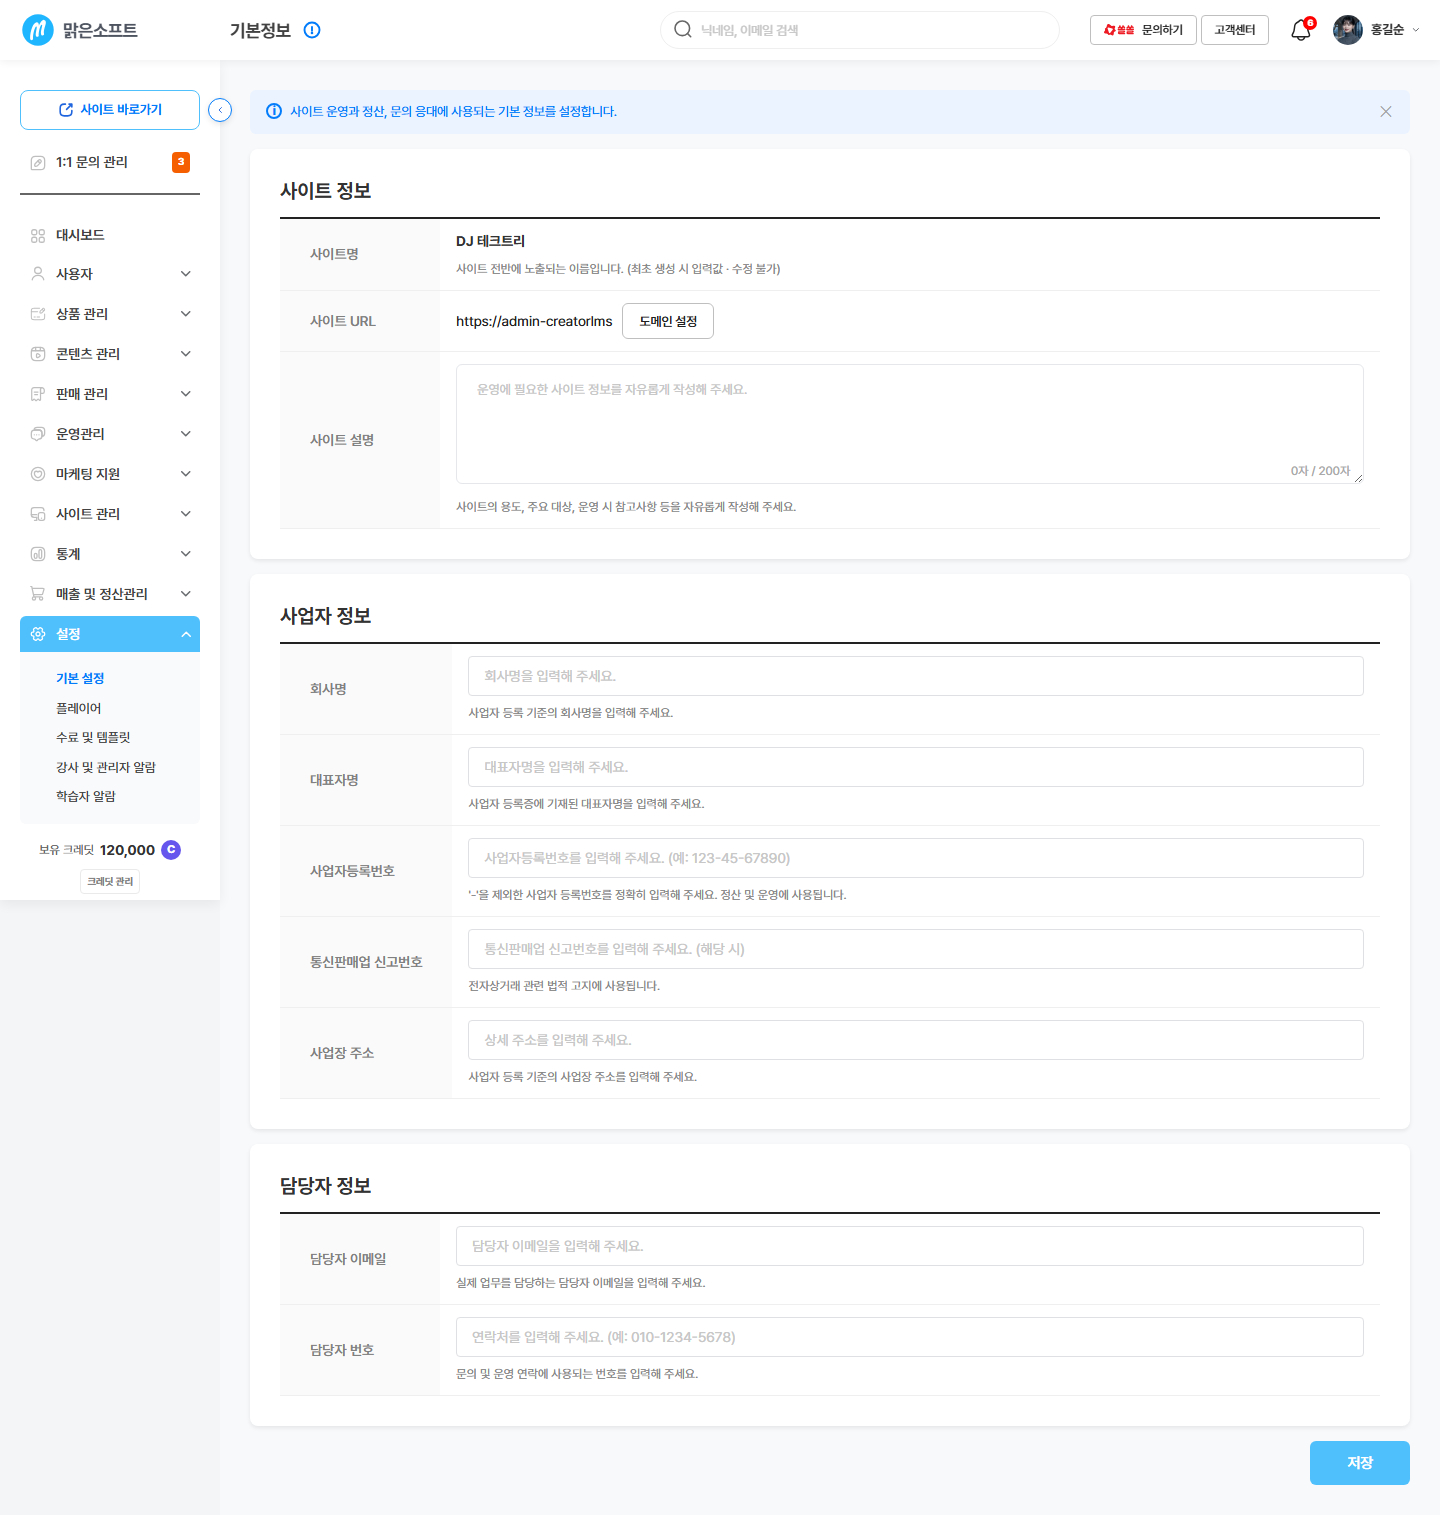Click the 판매 관리 icon
Viewport: 1440px width, 1515px height.
tap(38, 393)
